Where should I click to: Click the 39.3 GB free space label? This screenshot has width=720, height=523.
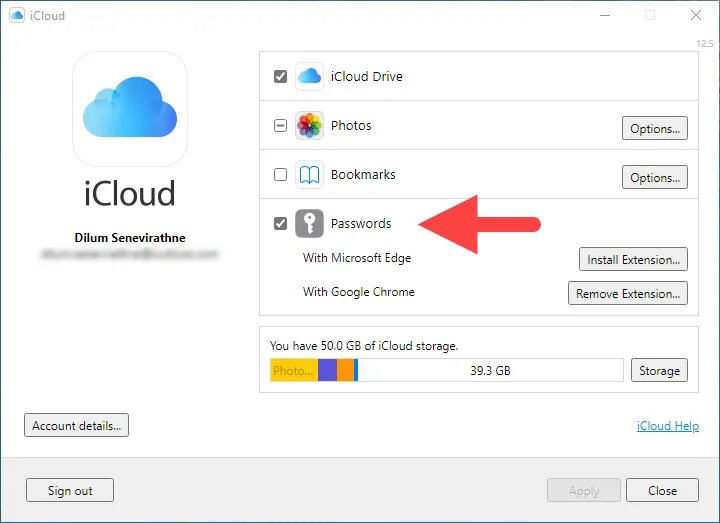(490, 371)
